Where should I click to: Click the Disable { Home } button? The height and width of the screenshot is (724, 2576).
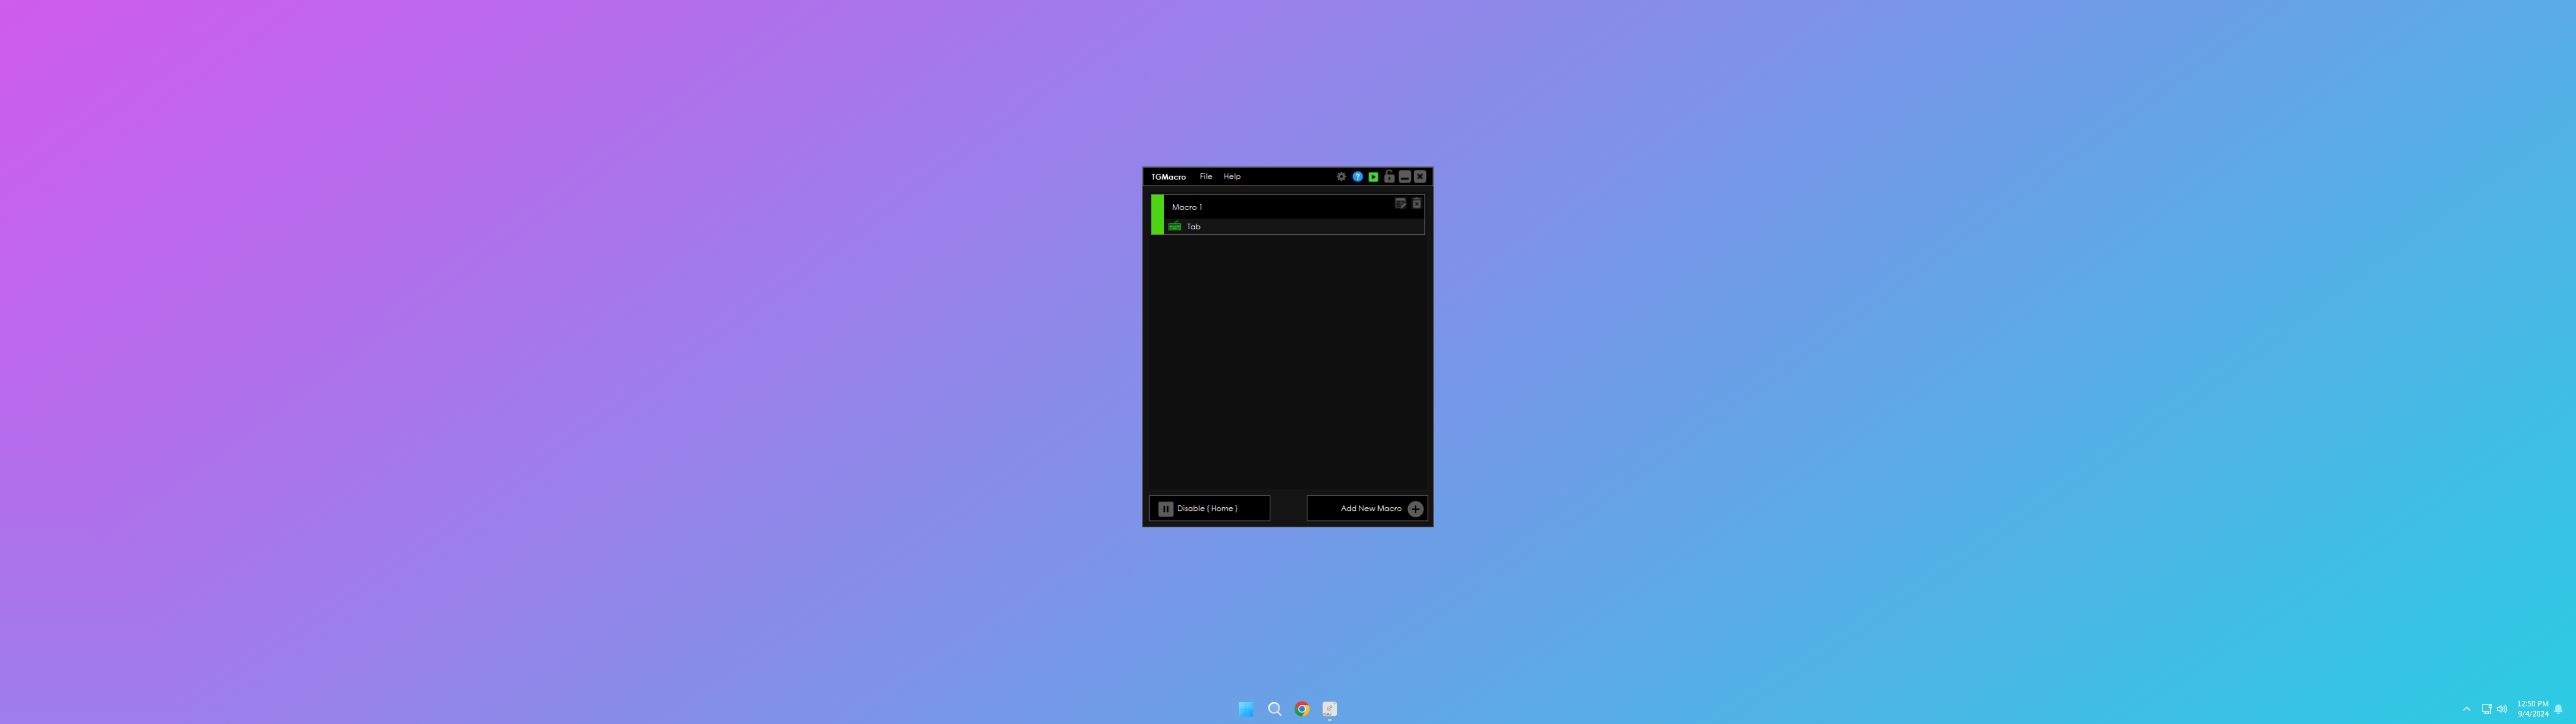coord(1209,509)
